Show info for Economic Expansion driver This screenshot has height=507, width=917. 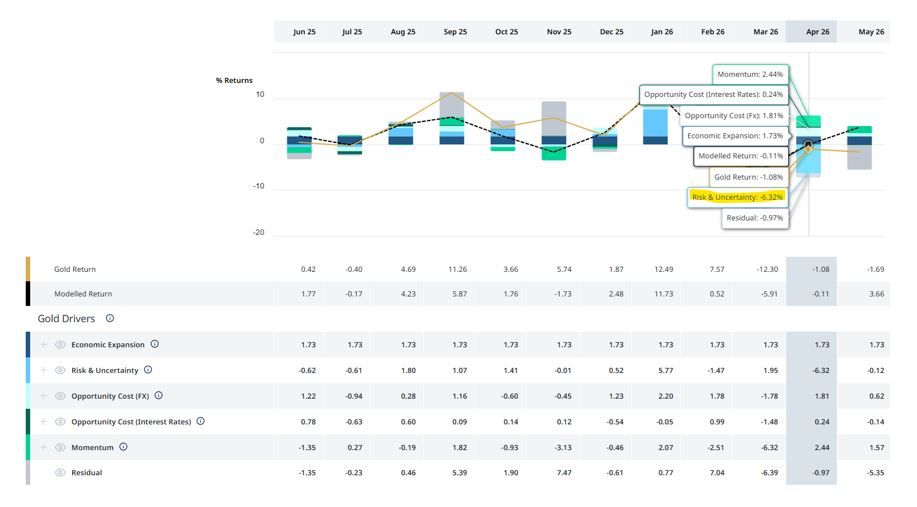click(155, 344)
